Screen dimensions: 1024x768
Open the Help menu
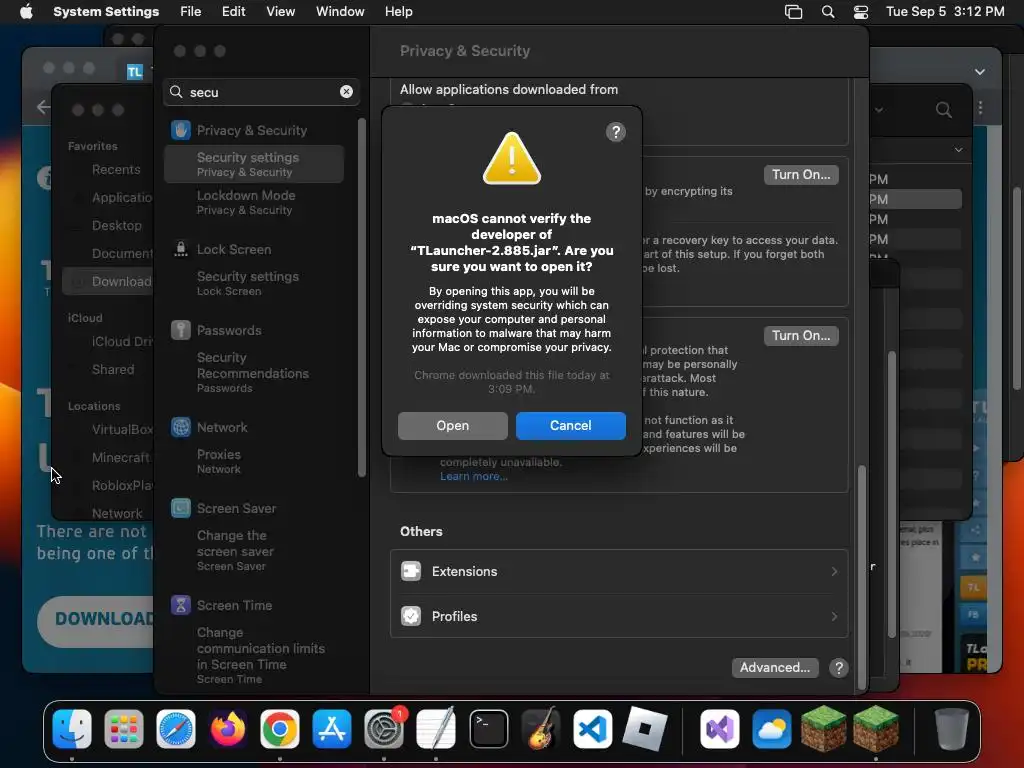tap(398, 12)
